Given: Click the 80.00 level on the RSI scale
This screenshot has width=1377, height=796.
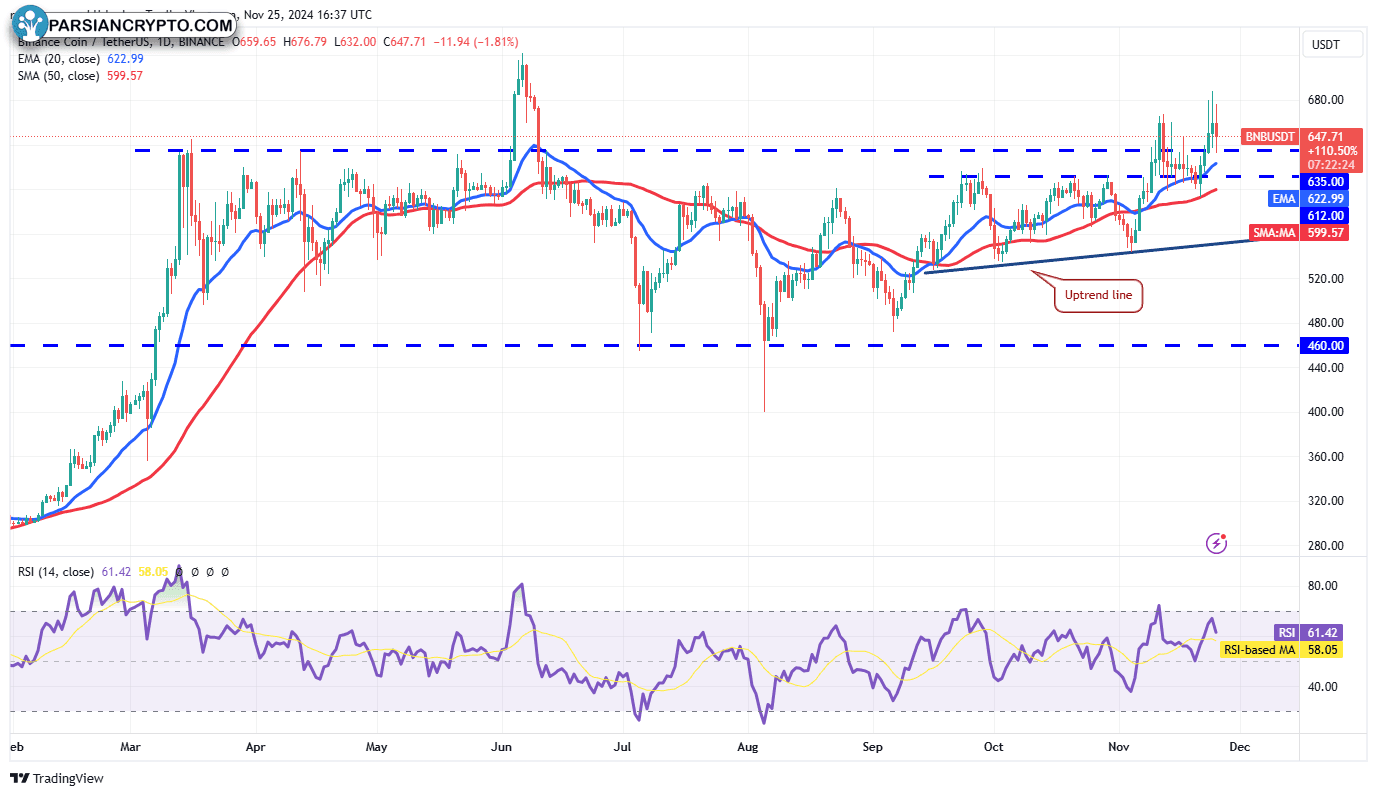Looking at the screenshot, I should click(1321, 586).
